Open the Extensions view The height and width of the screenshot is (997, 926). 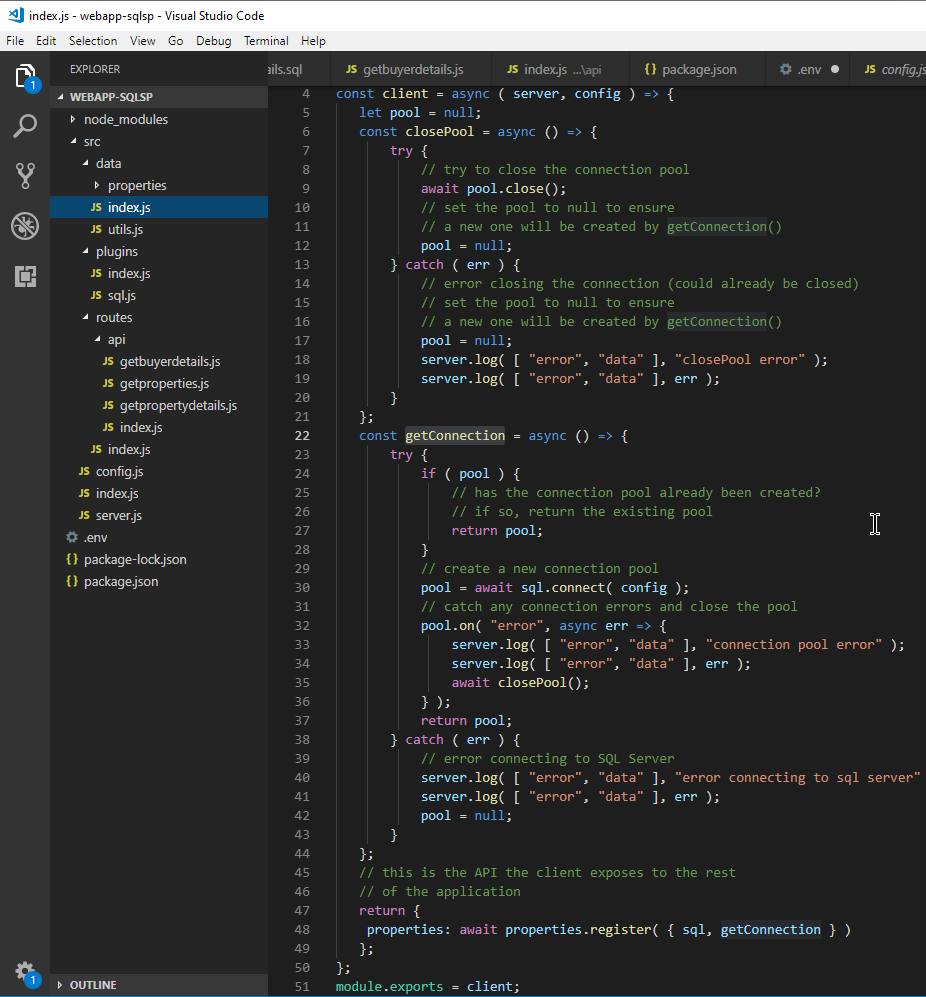coord(24,276)
